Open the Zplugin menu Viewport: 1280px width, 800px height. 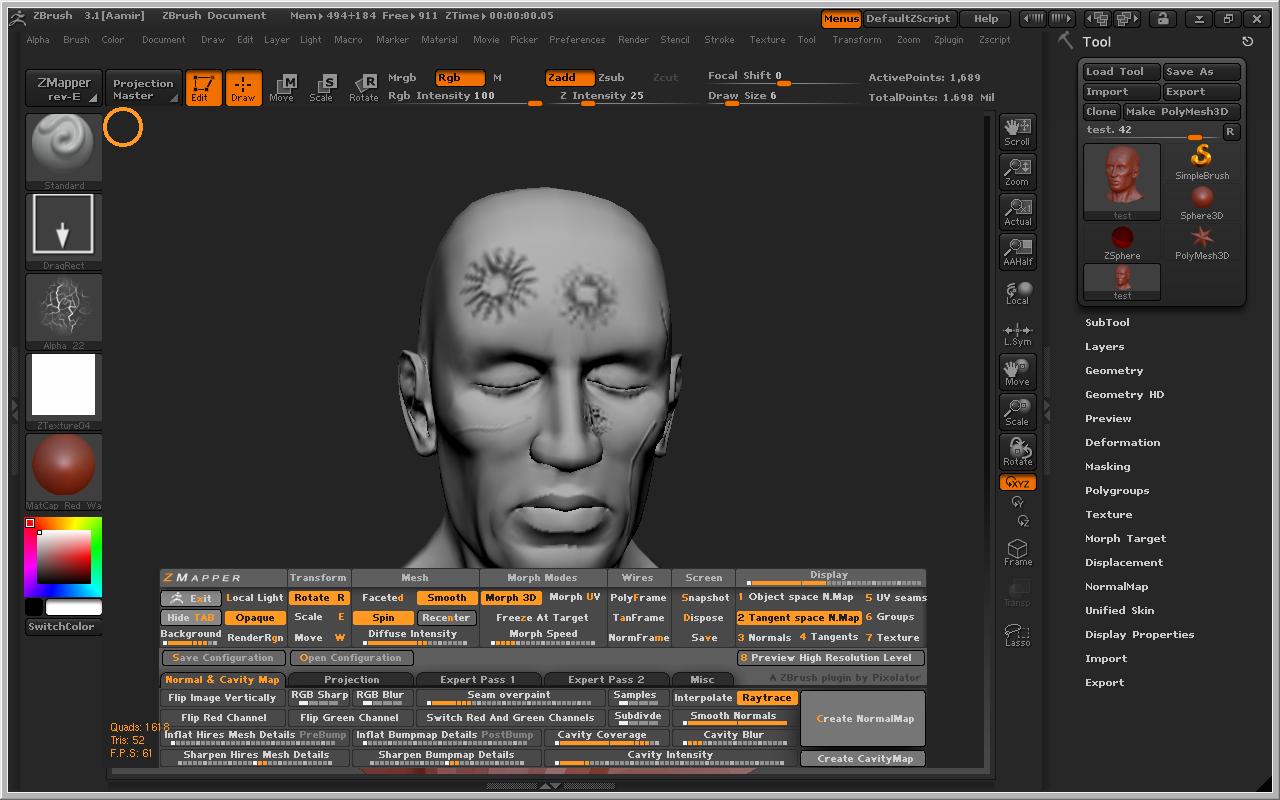tap(948, 40)
